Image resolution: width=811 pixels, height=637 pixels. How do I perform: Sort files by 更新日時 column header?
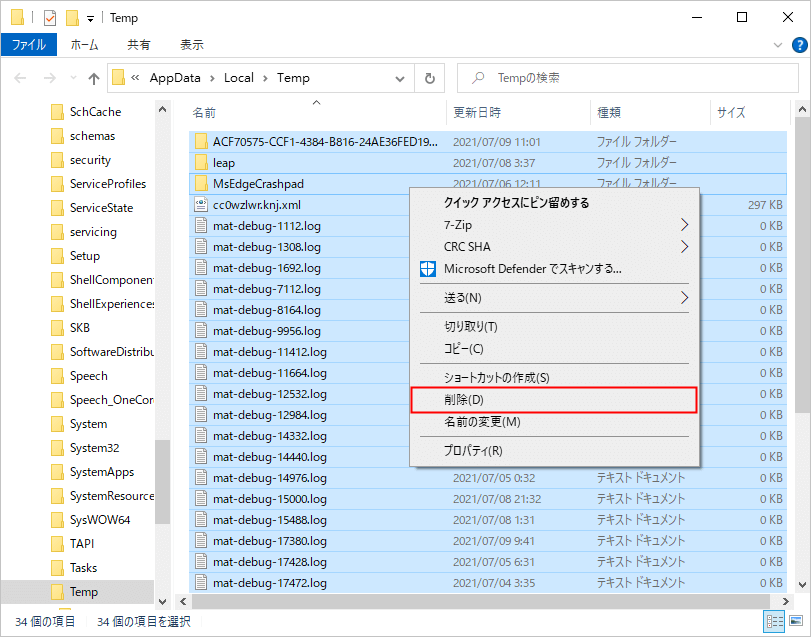[478, 113]
